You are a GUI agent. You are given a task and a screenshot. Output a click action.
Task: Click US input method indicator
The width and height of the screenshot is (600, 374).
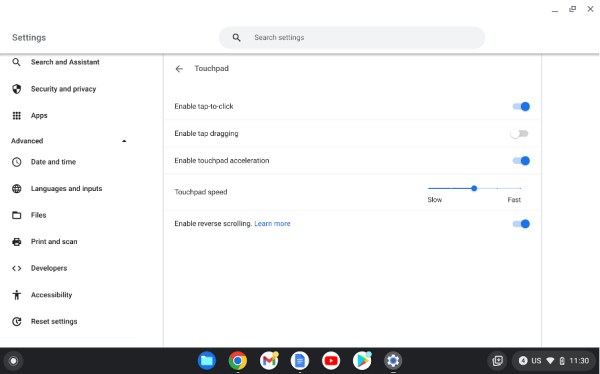[x=536, y=361]
